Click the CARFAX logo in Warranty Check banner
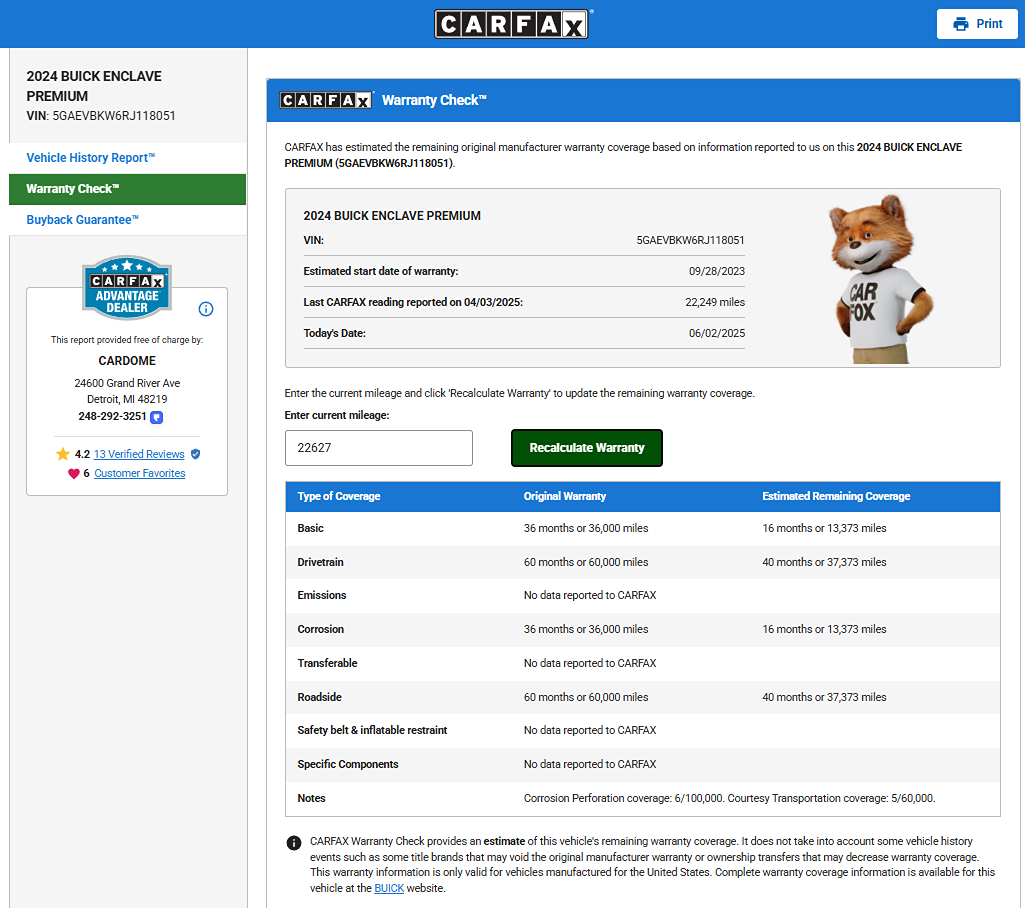 326,100
